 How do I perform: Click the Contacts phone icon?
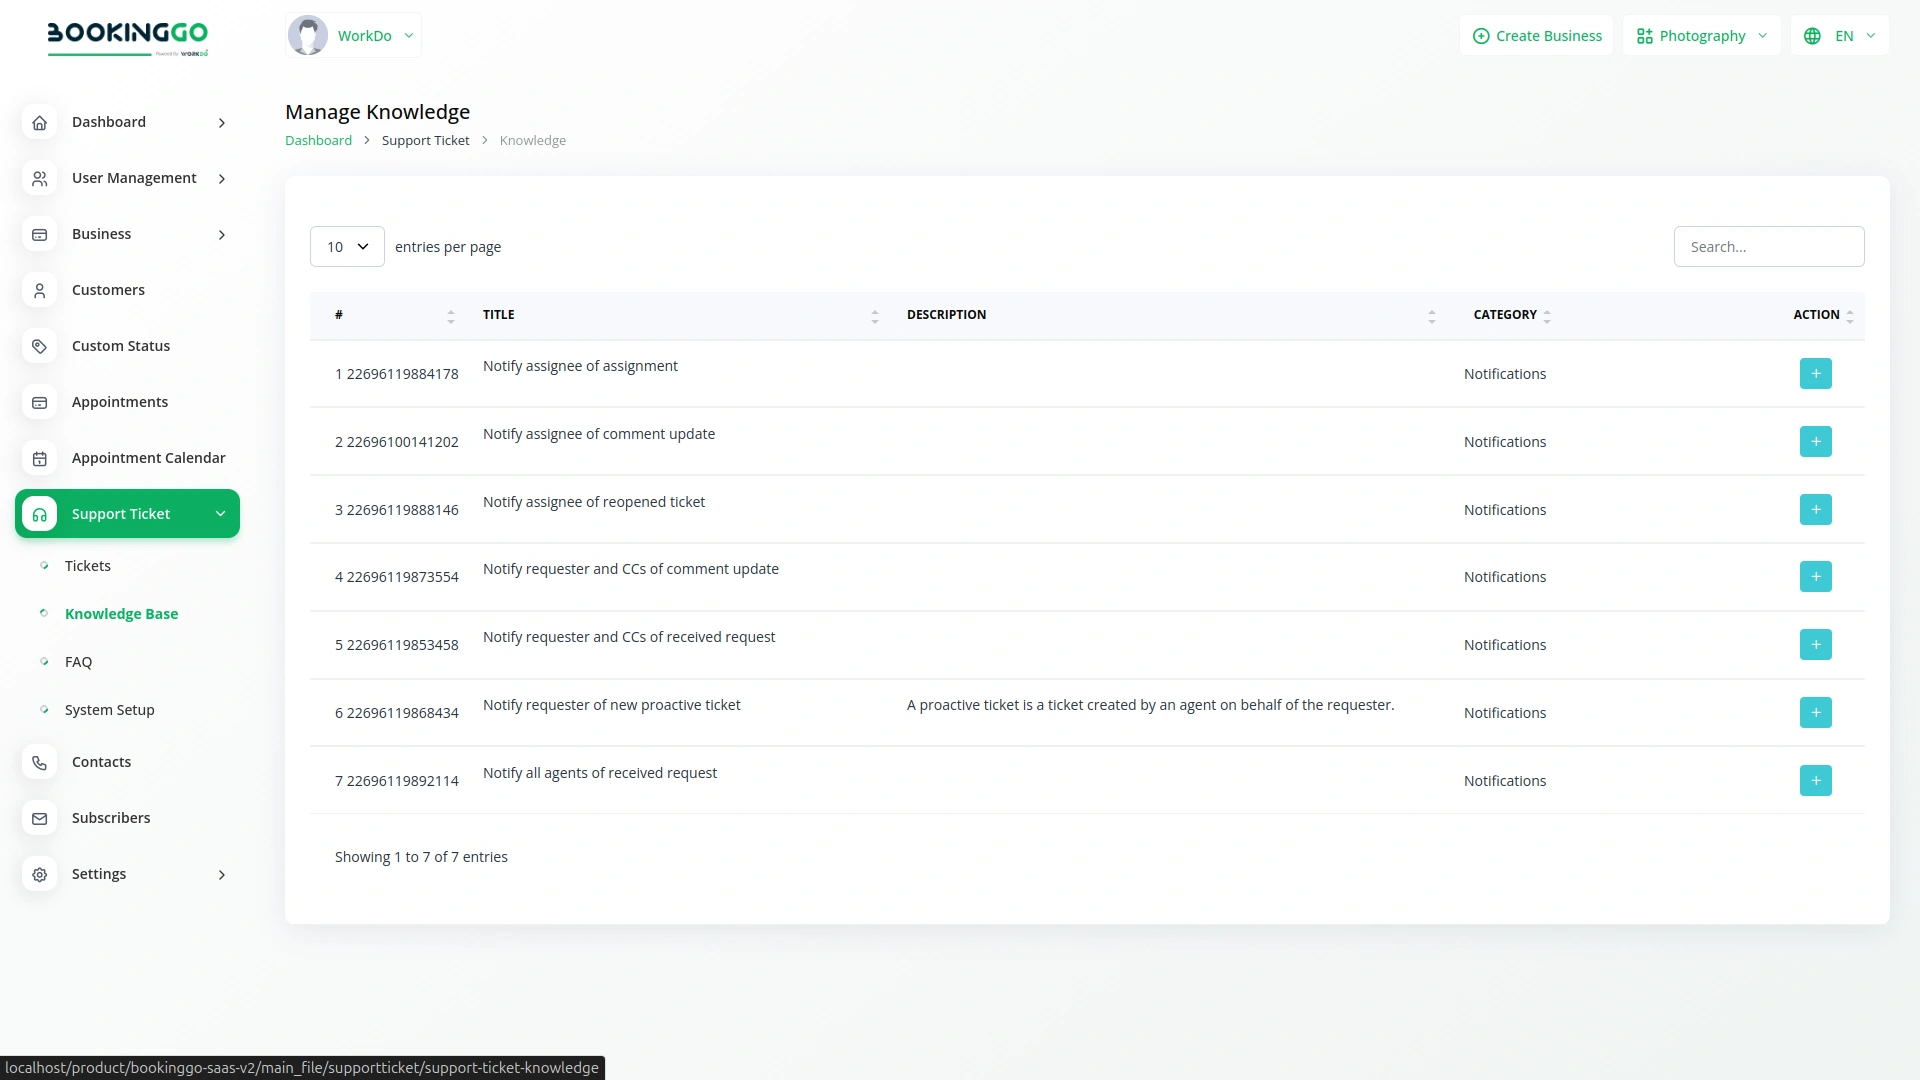click(39, 762)
